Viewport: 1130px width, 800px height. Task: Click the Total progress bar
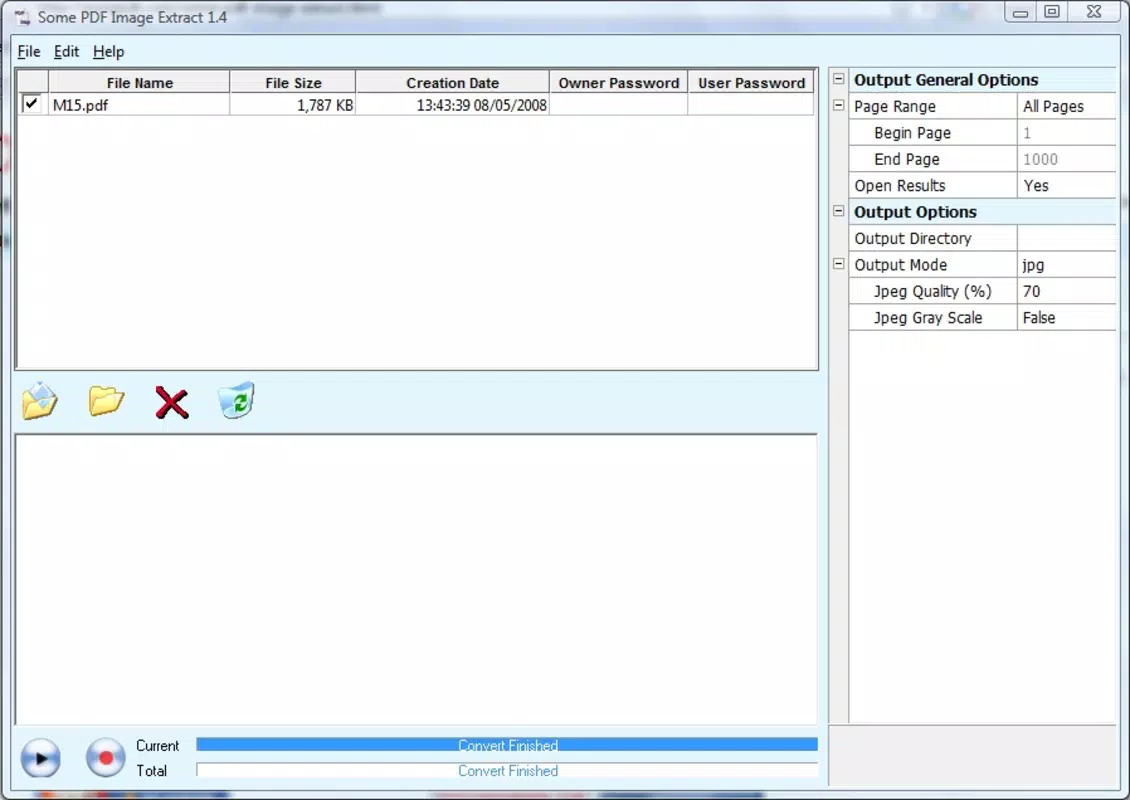click(x=507, y=770)
